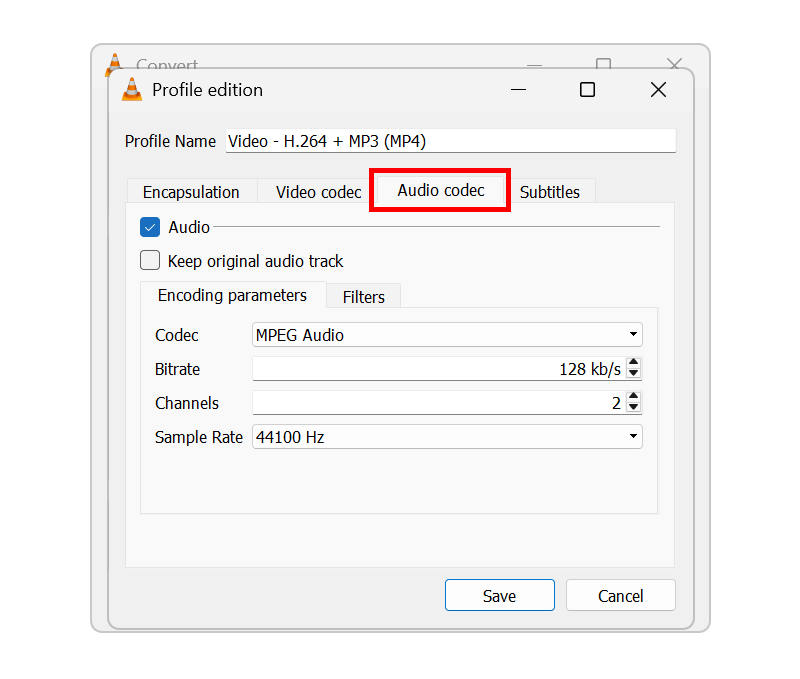The height and width of the screenshot is (679, 800).
Task: Click the Channels value field
Action: click(440, 403)
